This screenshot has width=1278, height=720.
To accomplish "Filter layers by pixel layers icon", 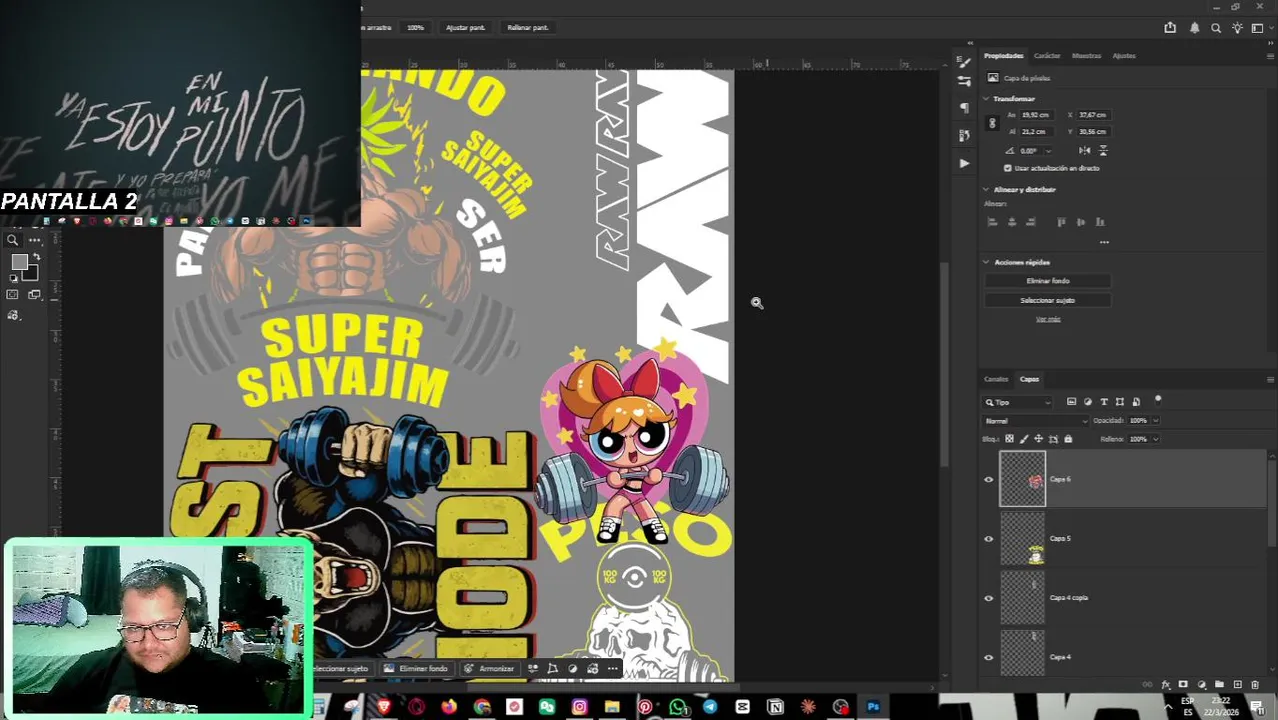I will [x=1071, y=402].
